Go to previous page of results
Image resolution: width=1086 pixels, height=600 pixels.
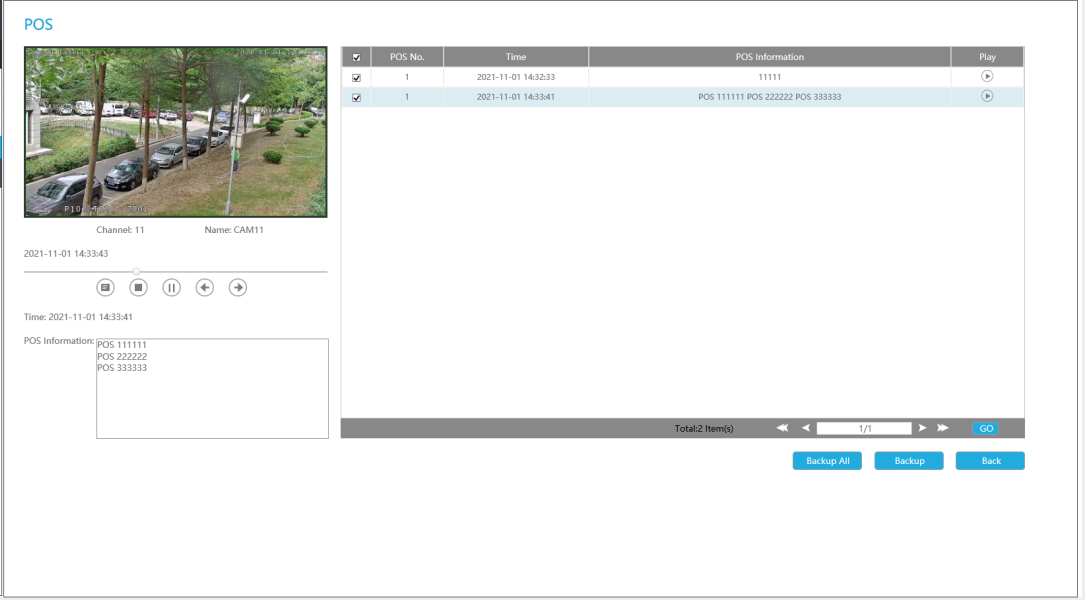pyautogui.click(x=805, y=428)
